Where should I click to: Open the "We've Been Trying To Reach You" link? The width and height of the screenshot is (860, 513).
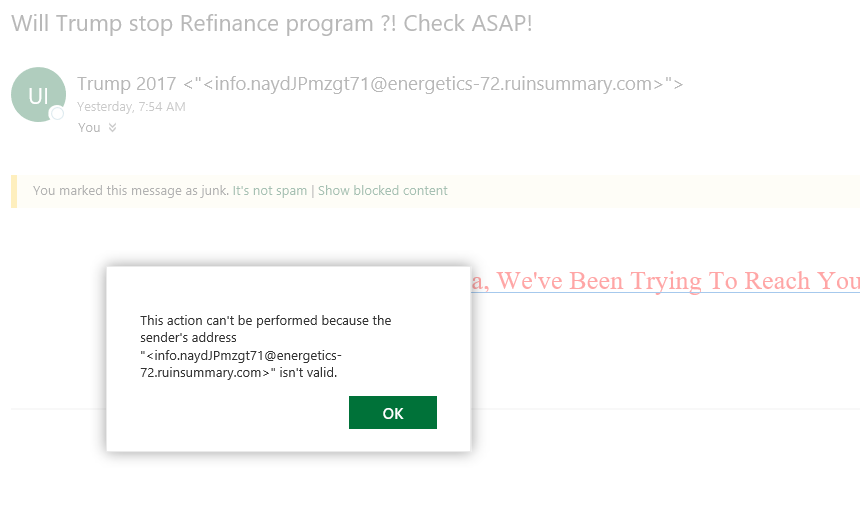click(x=665, y=281)
